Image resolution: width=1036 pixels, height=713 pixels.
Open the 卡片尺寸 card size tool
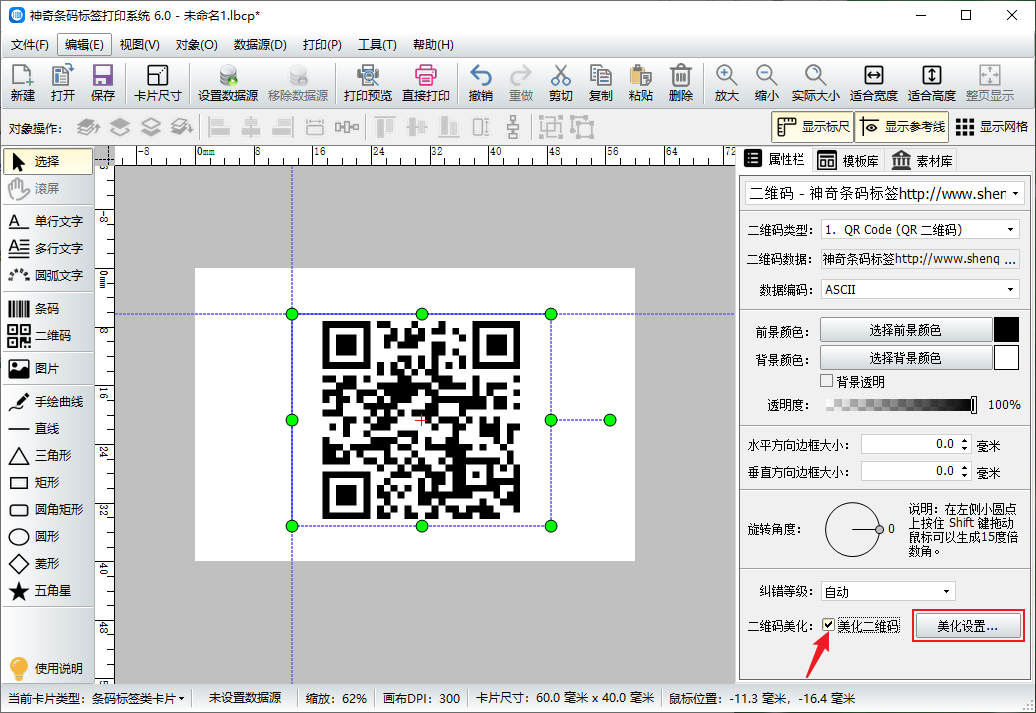pyautogui.click(x=157, y=83)
